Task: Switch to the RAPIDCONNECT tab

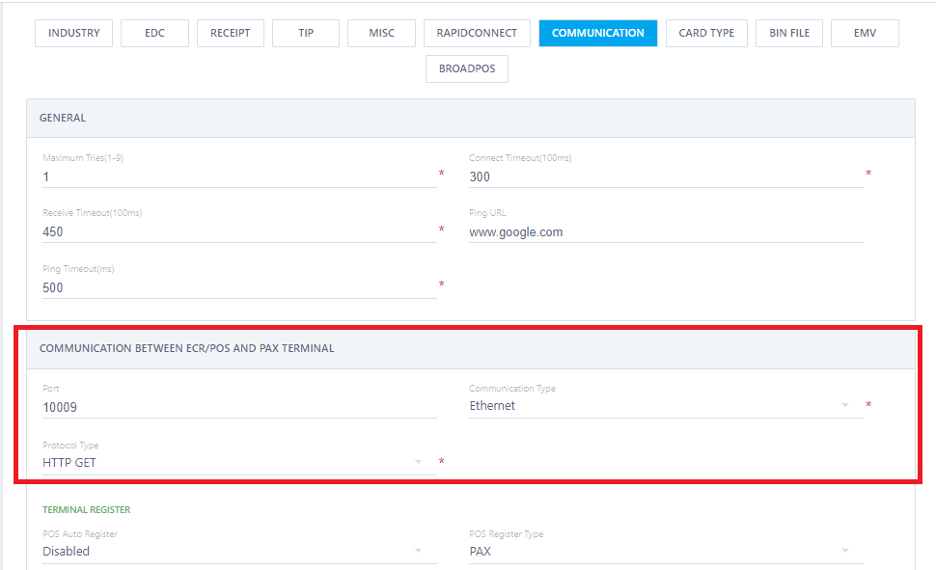Action: 477,33
